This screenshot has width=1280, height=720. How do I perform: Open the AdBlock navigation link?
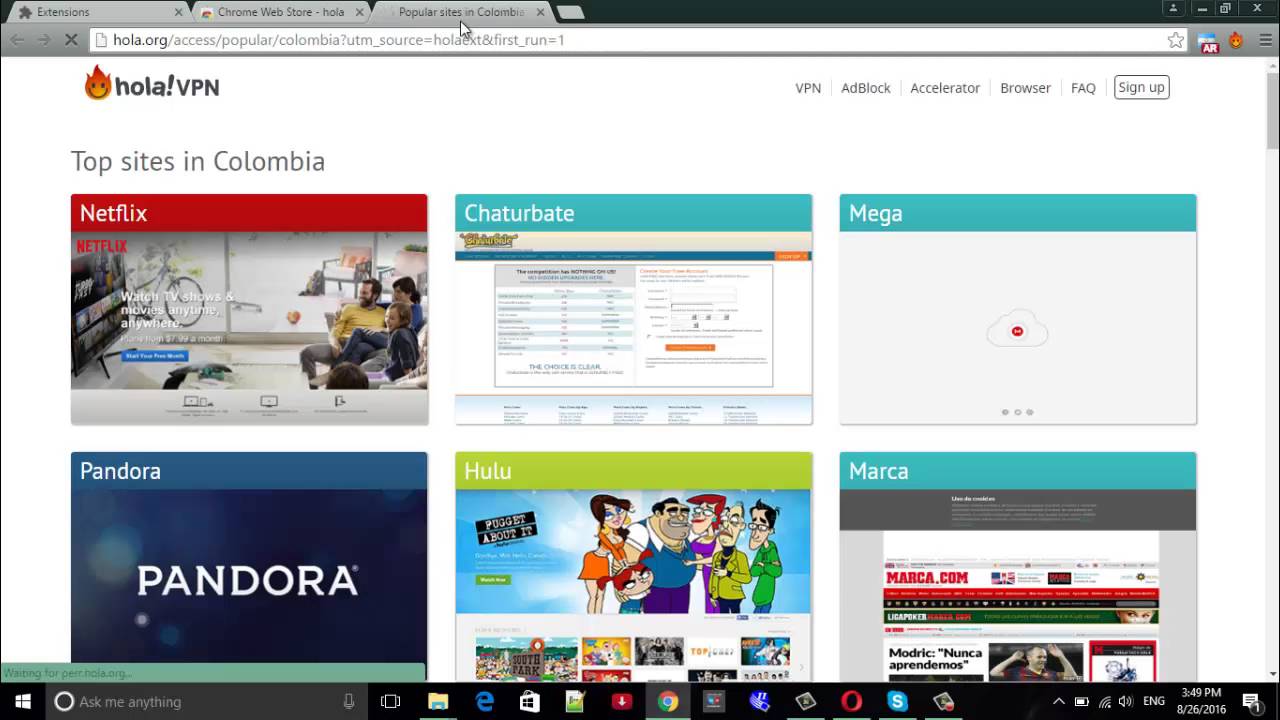click(866, 88)
